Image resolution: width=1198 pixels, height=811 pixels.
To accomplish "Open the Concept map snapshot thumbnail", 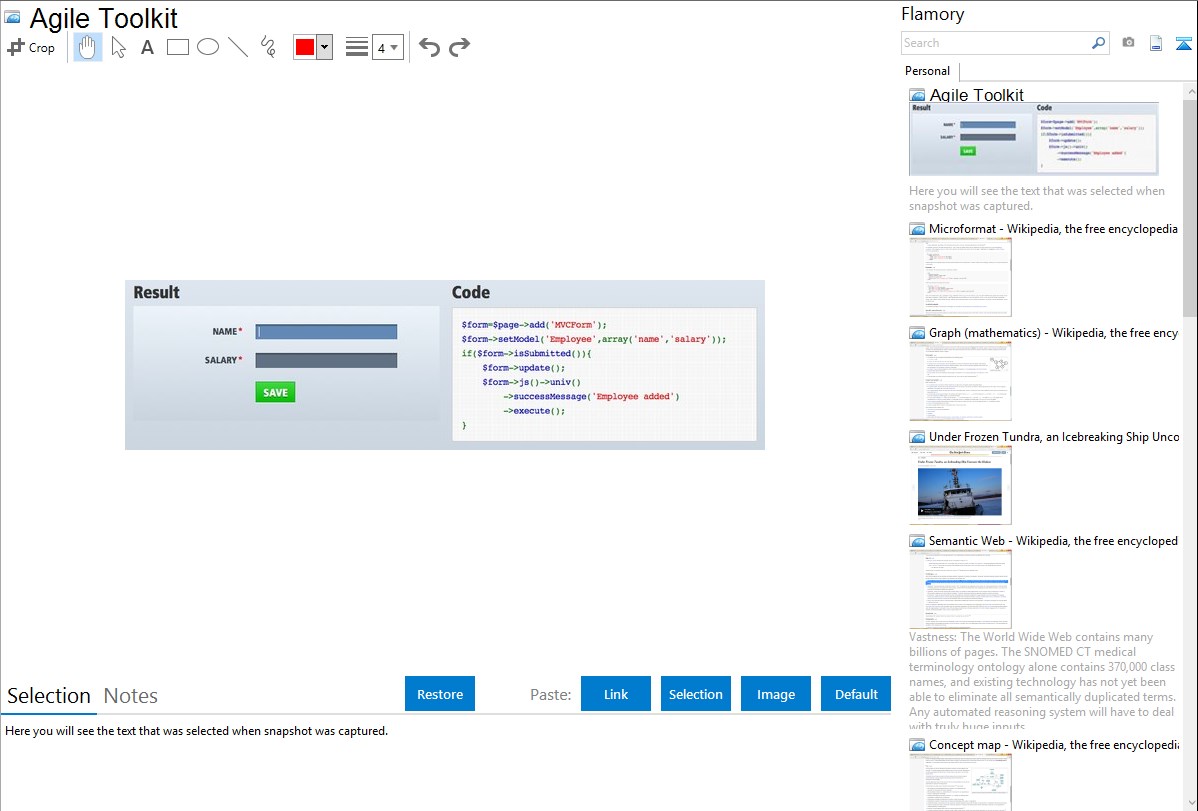I will coord(960,782).
